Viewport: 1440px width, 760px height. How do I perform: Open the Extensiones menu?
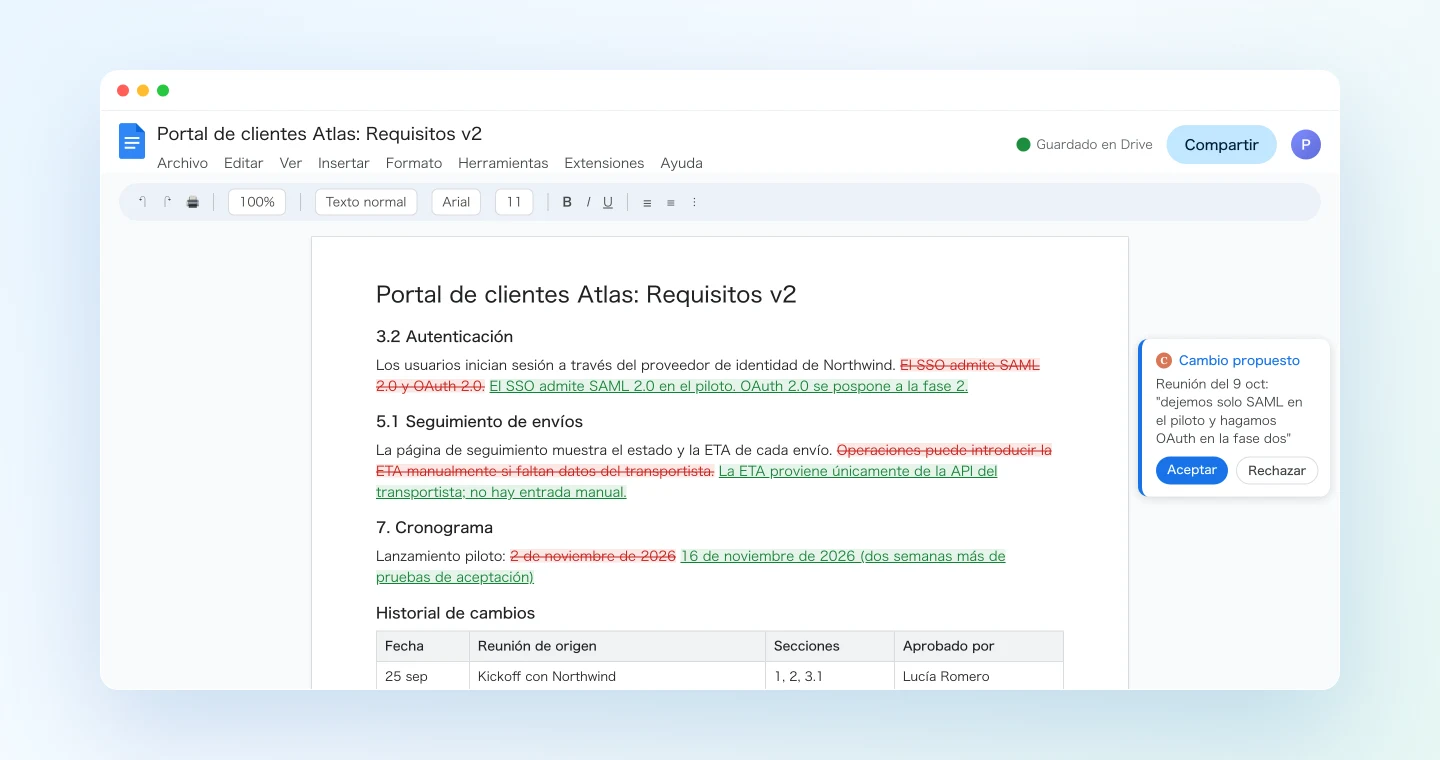point(604,163)
